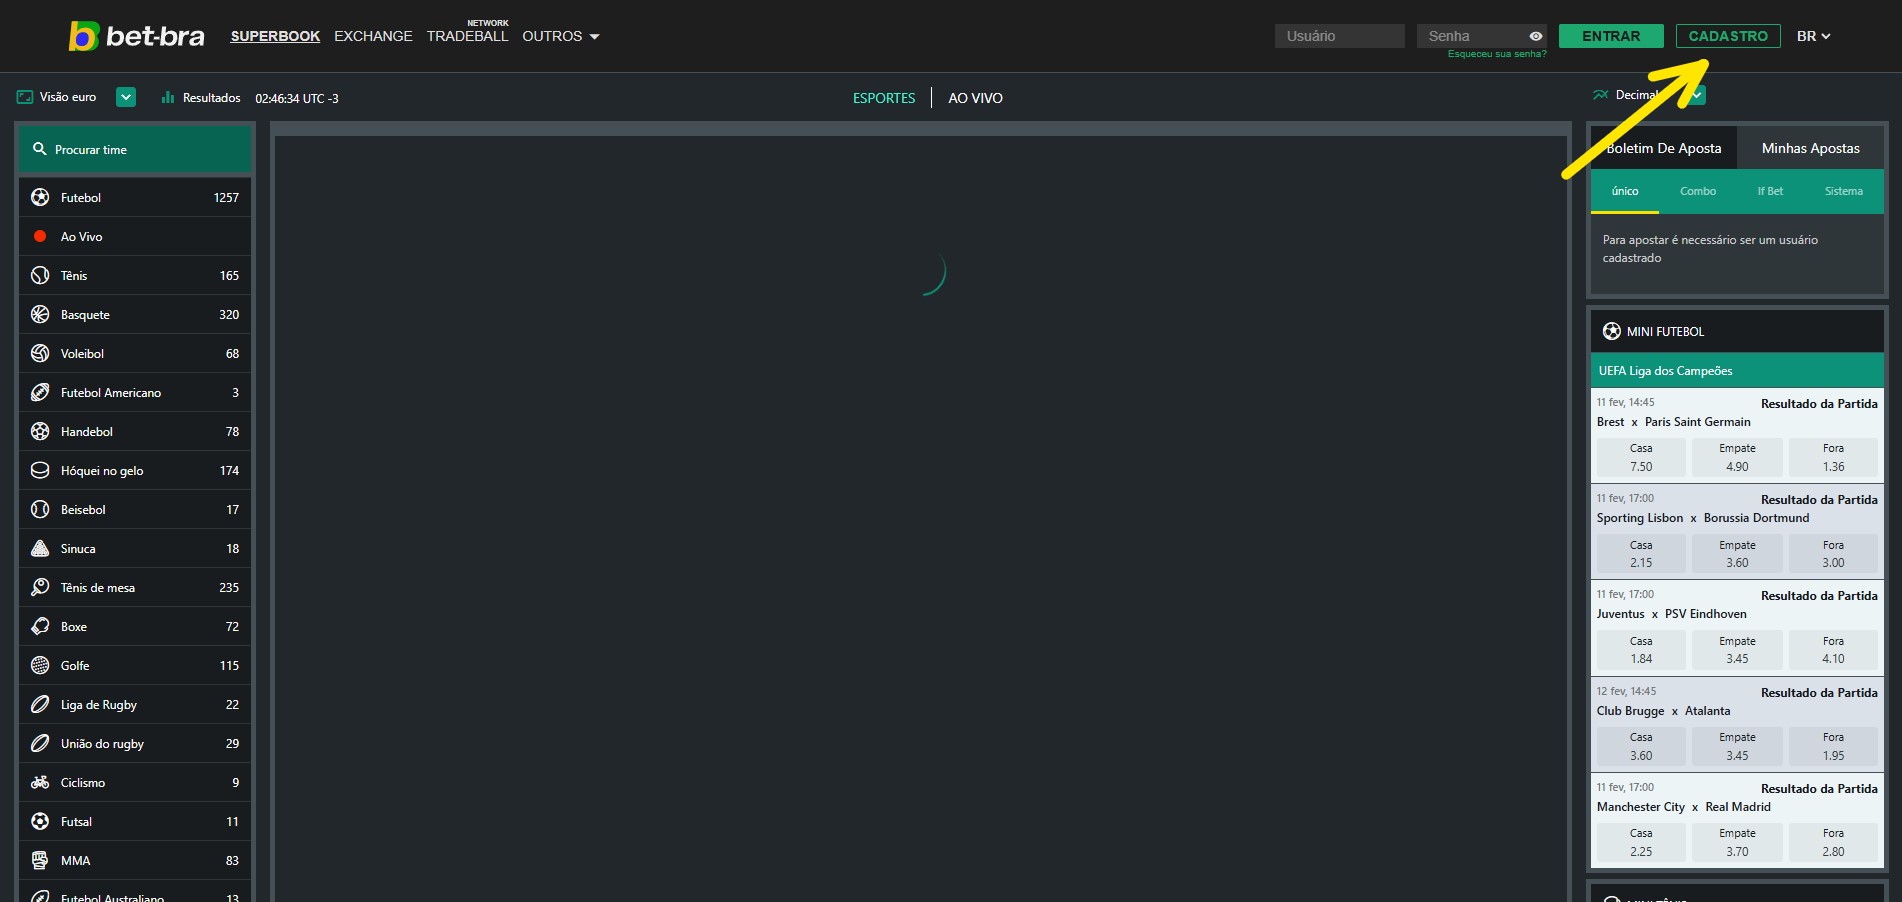Click the Voleibol volleyball icon
Viewport: 1902px width, 902px height.
40,353
